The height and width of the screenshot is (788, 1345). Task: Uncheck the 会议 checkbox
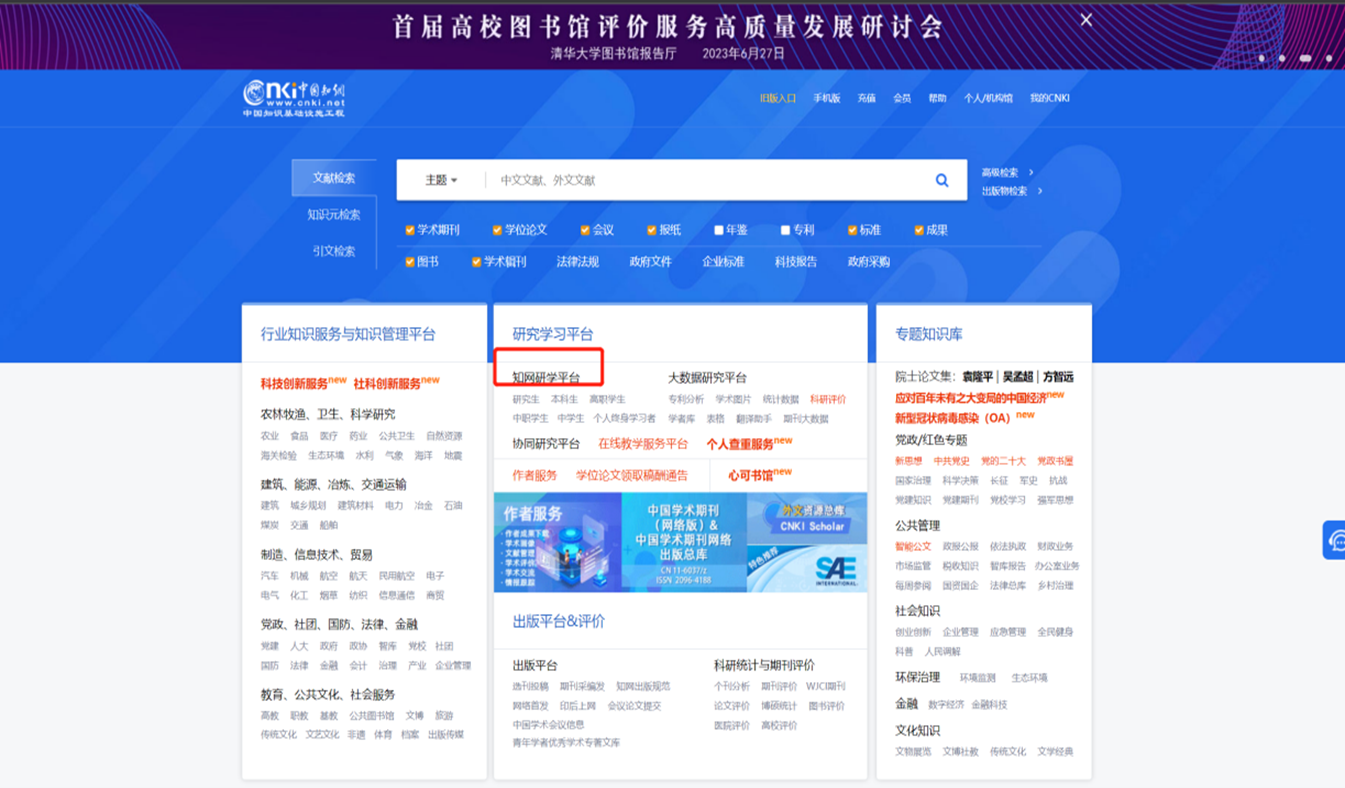(x=585, y=230)
